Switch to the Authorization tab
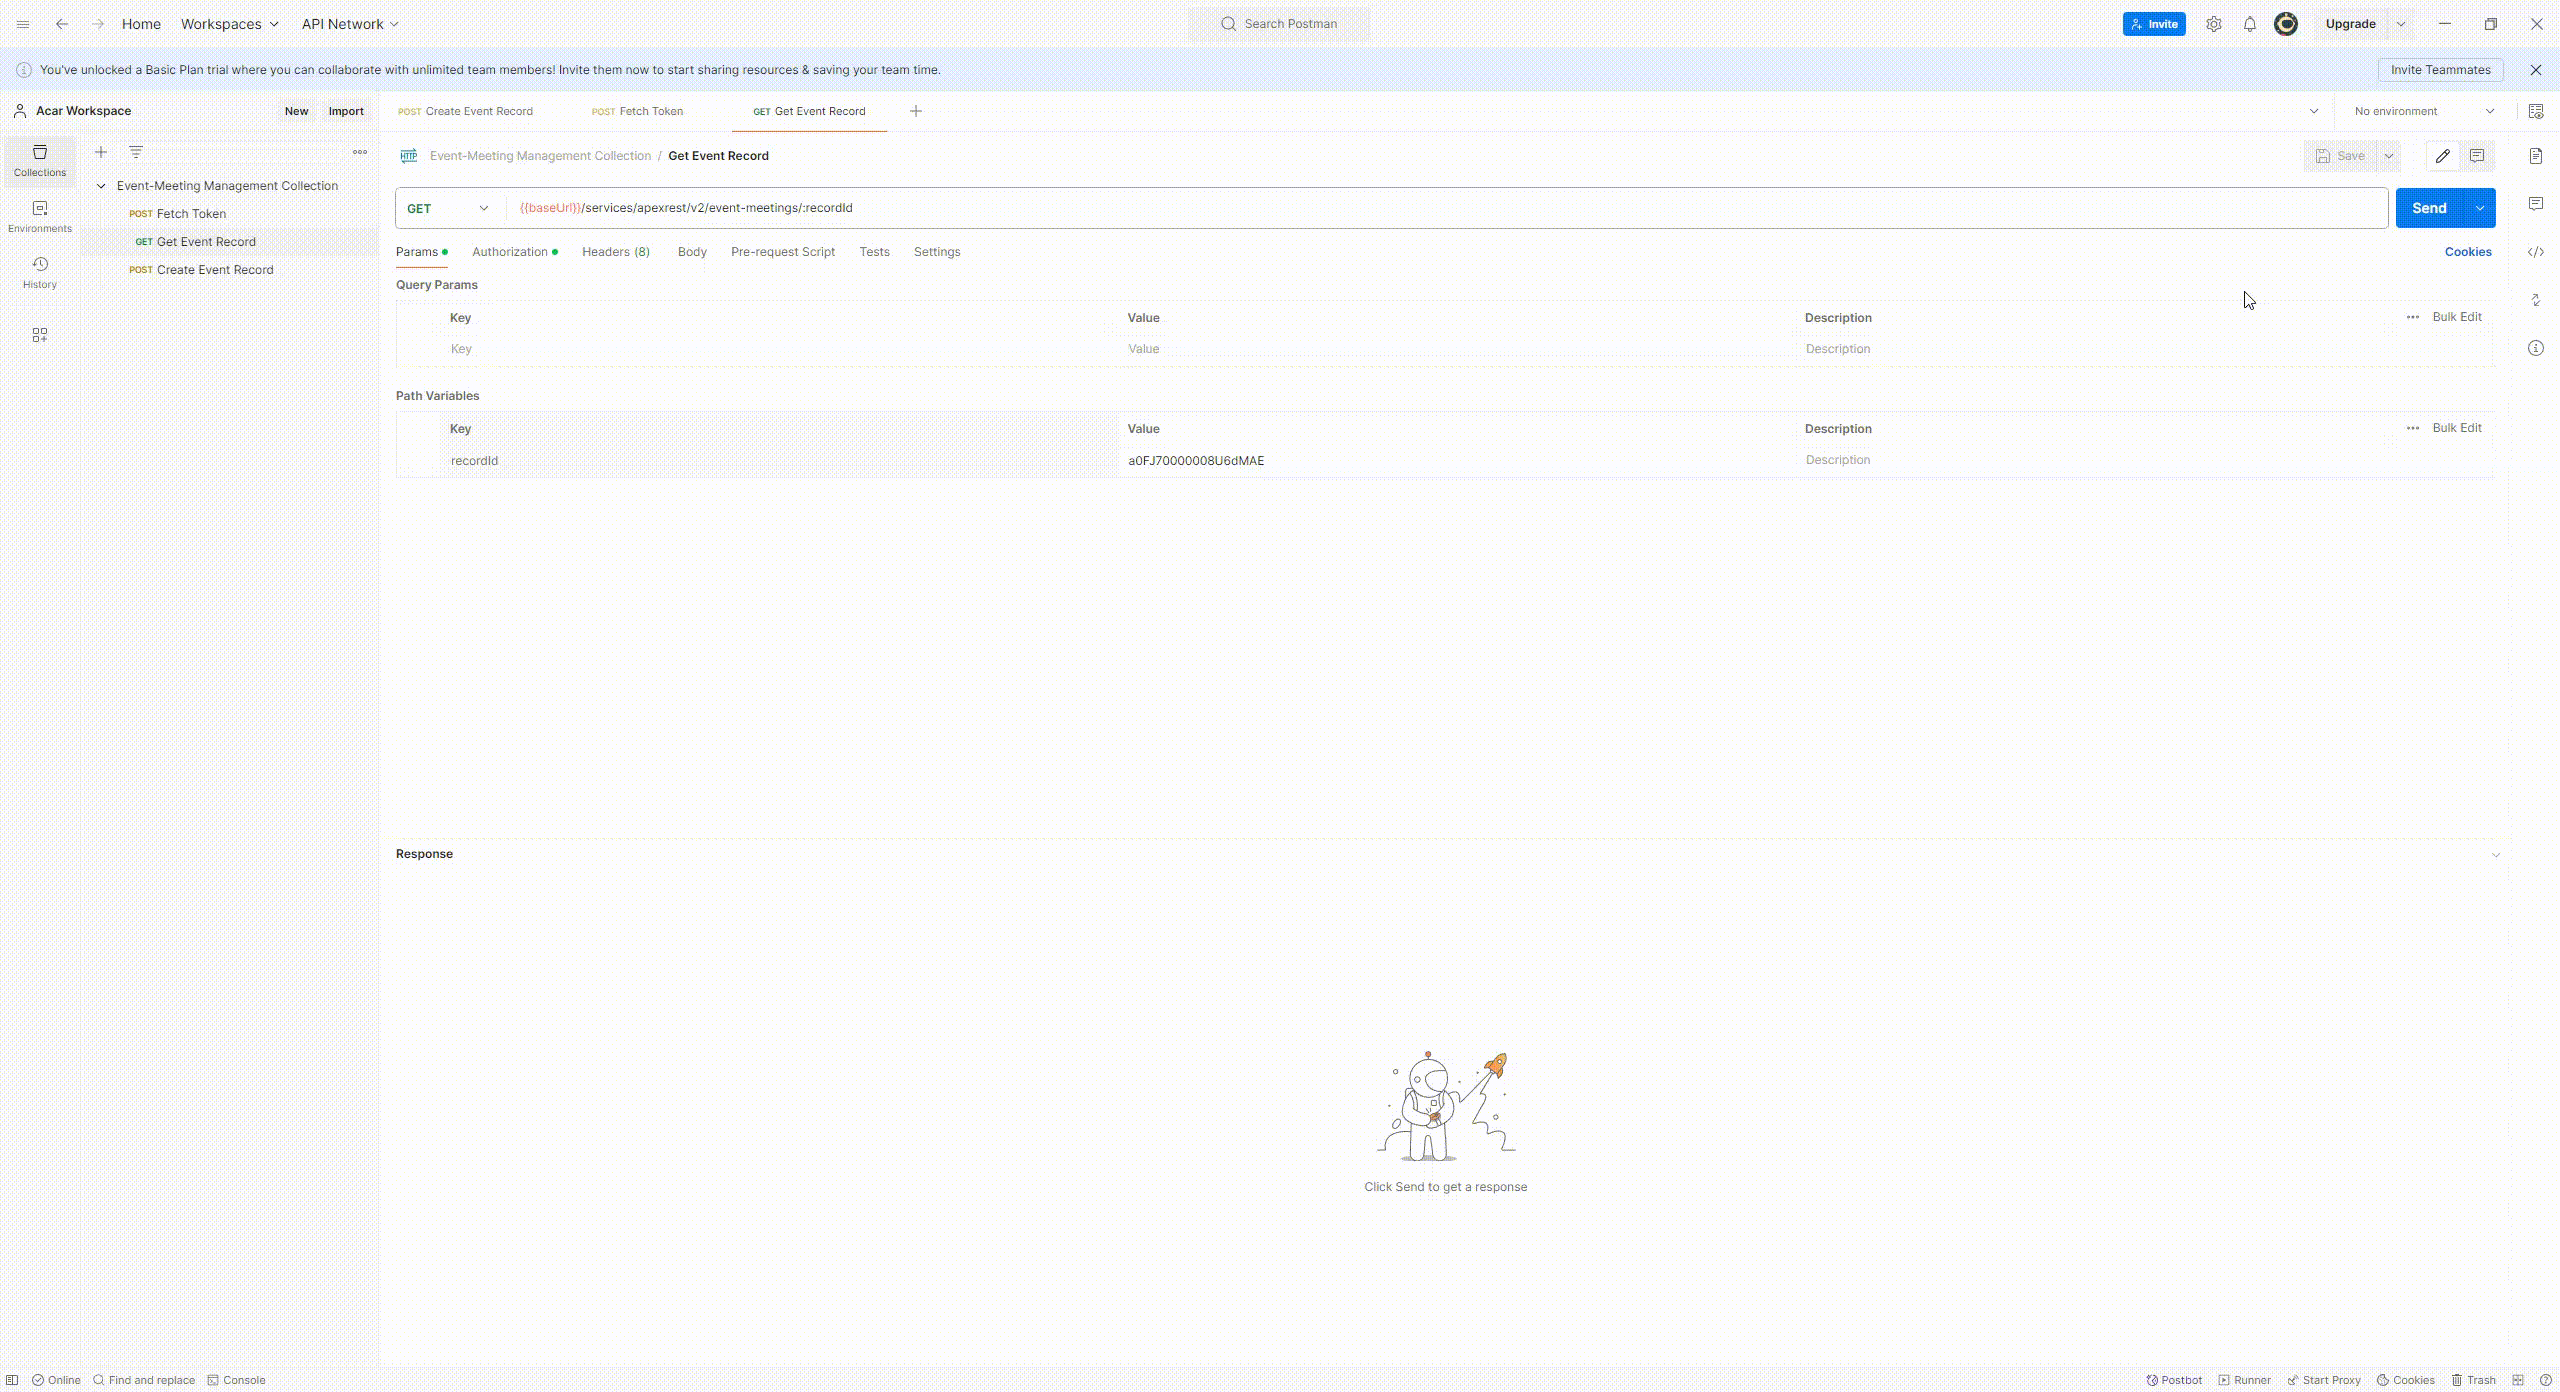This screenshot has width=2560, height=1392. click(510, 252)
